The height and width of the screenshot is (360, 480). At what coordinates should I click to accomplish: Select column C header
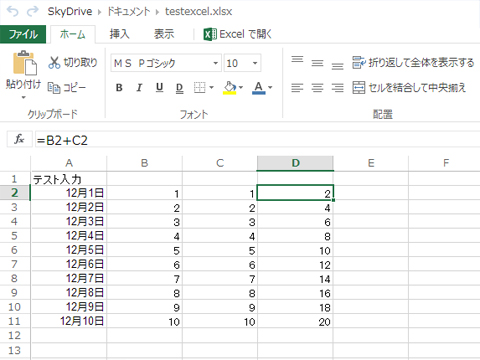[220, 163]
